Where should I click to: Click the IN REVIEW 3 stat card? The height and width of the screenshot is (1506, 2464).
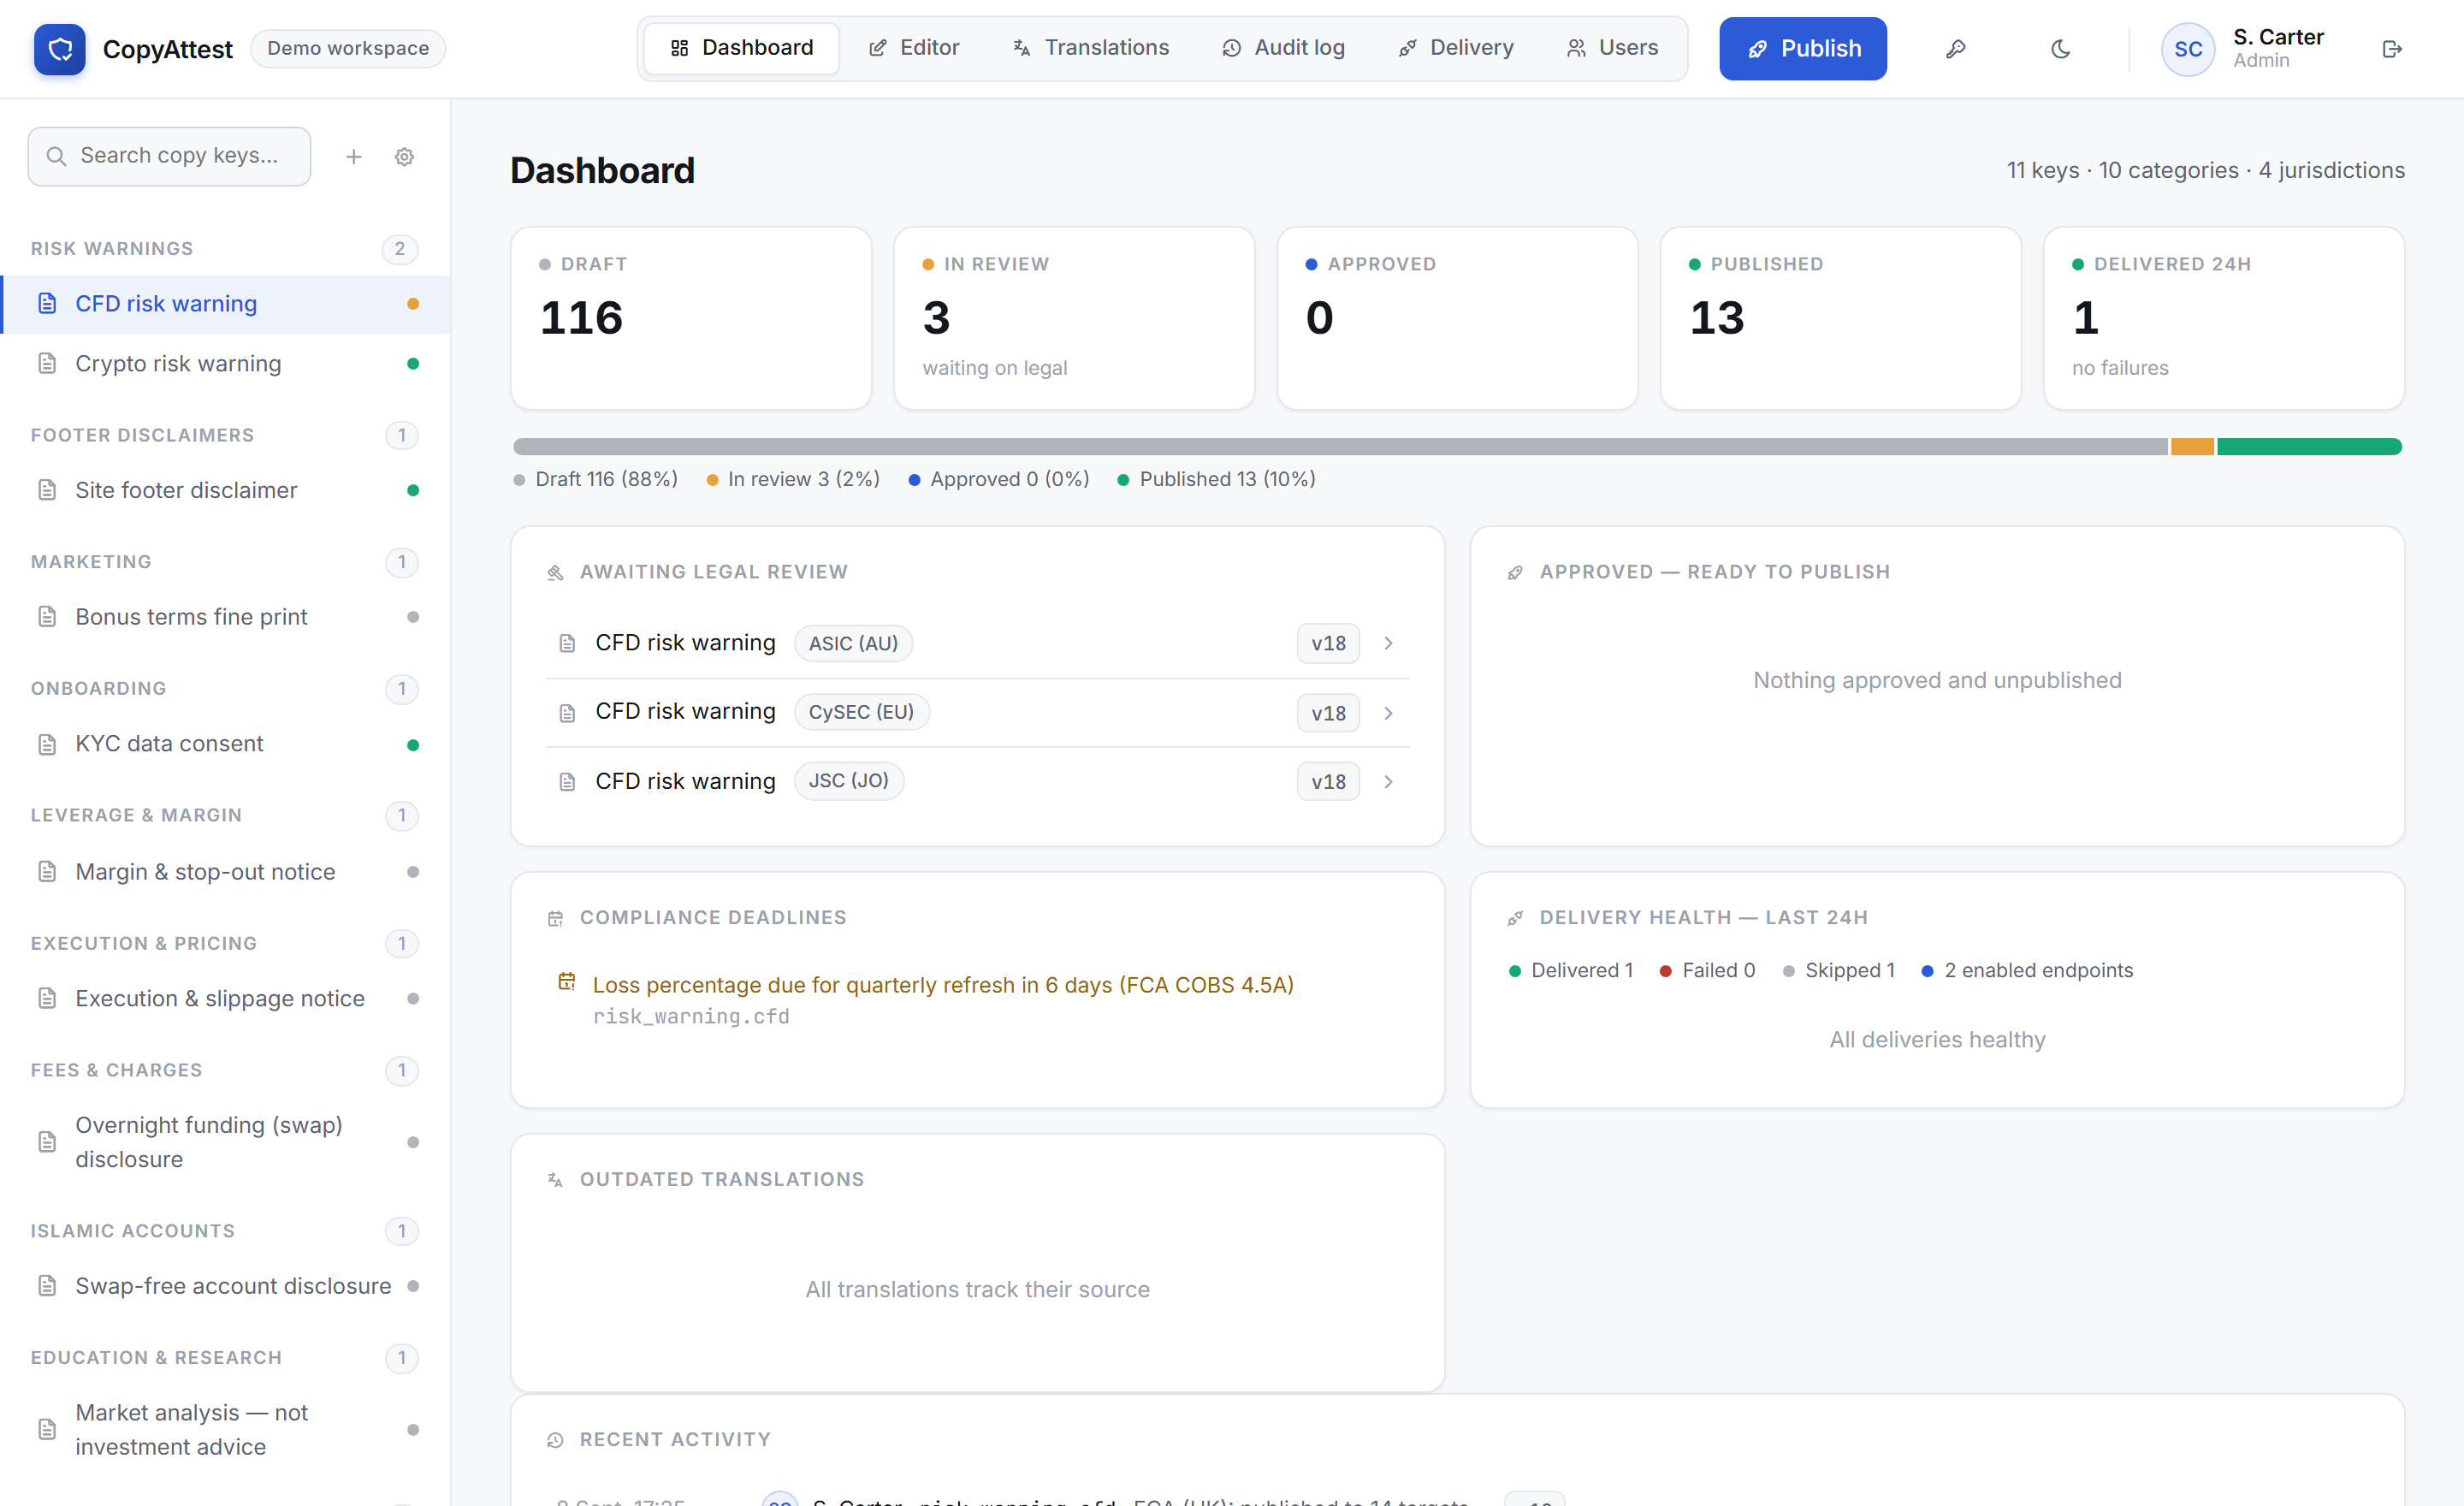(x=1074, y=318)
